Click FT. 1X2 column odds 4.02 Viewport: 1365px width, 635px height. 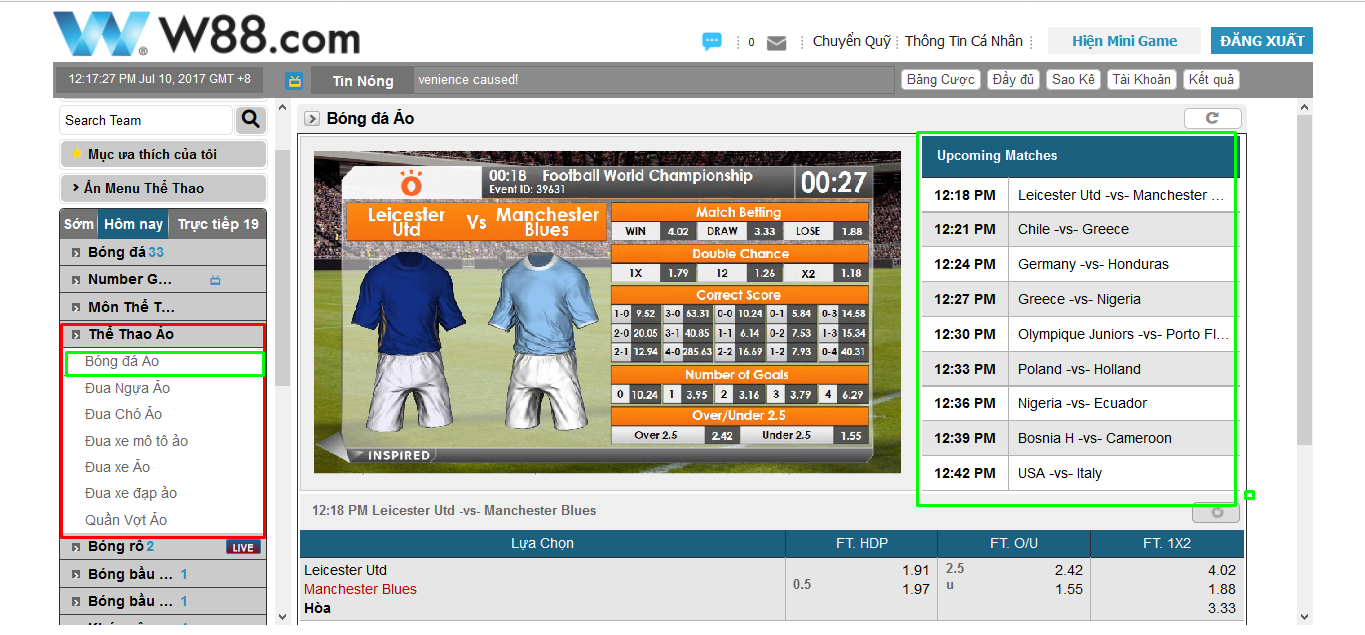pyautogui.click(x=1221, y=570)
